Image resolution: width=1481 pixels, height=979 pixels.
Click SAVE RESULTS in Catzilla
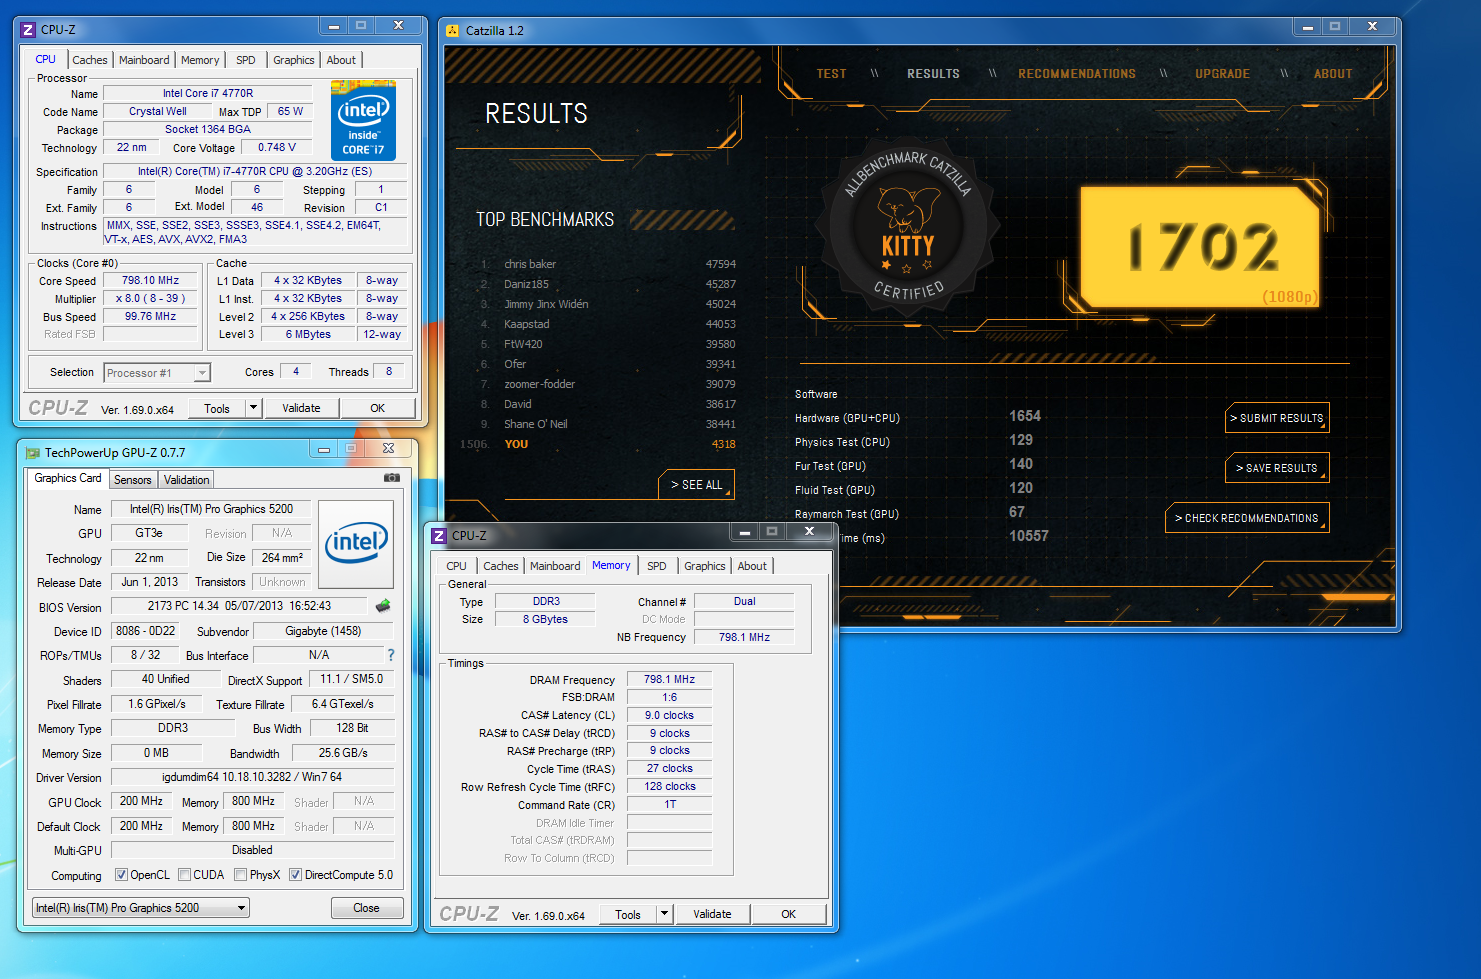pos(1277,468)
